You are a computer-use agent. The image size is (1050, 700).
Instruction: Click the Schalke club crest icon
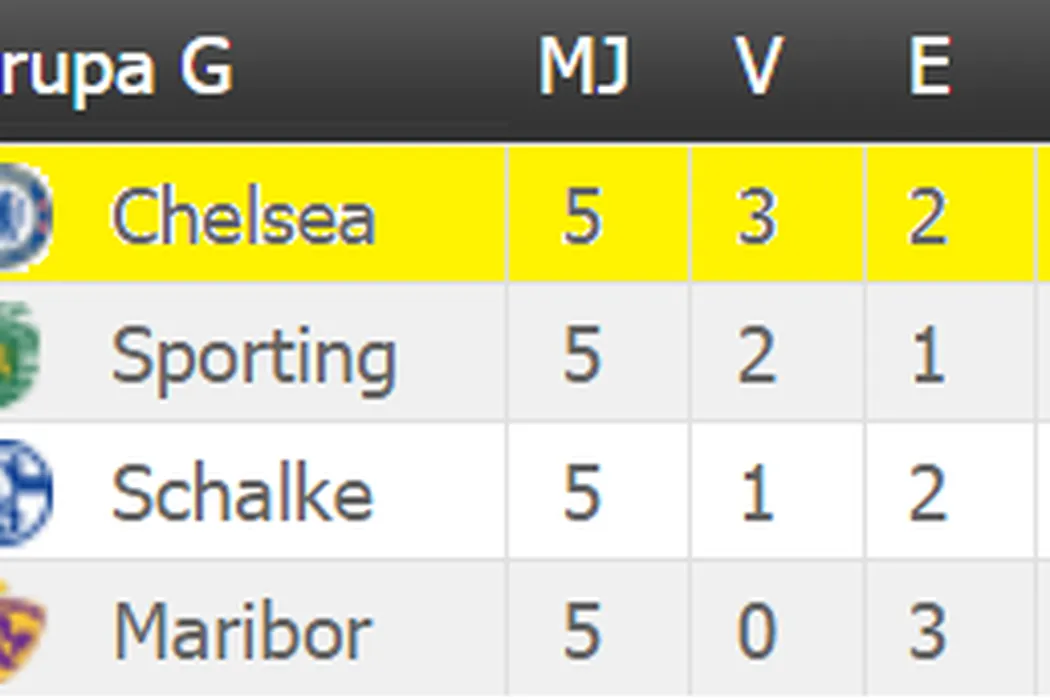[x=24, y=493]
